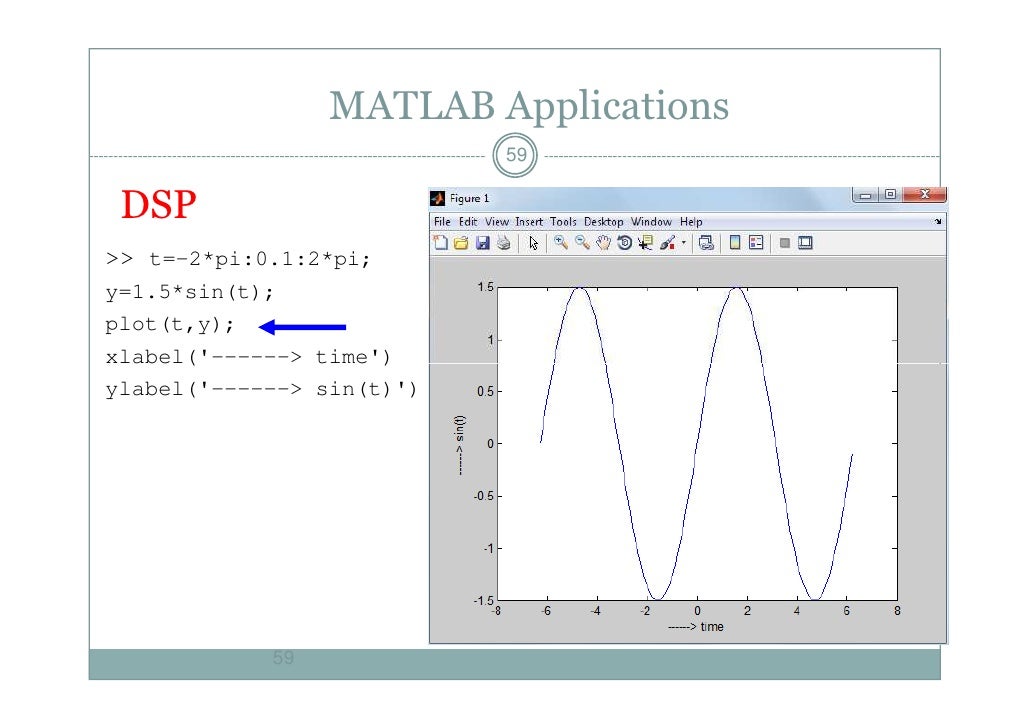Click the code line 'plot(t,y);'
Screen dimensions: 1030x728
pyautogui.click(x=169, y=325)
